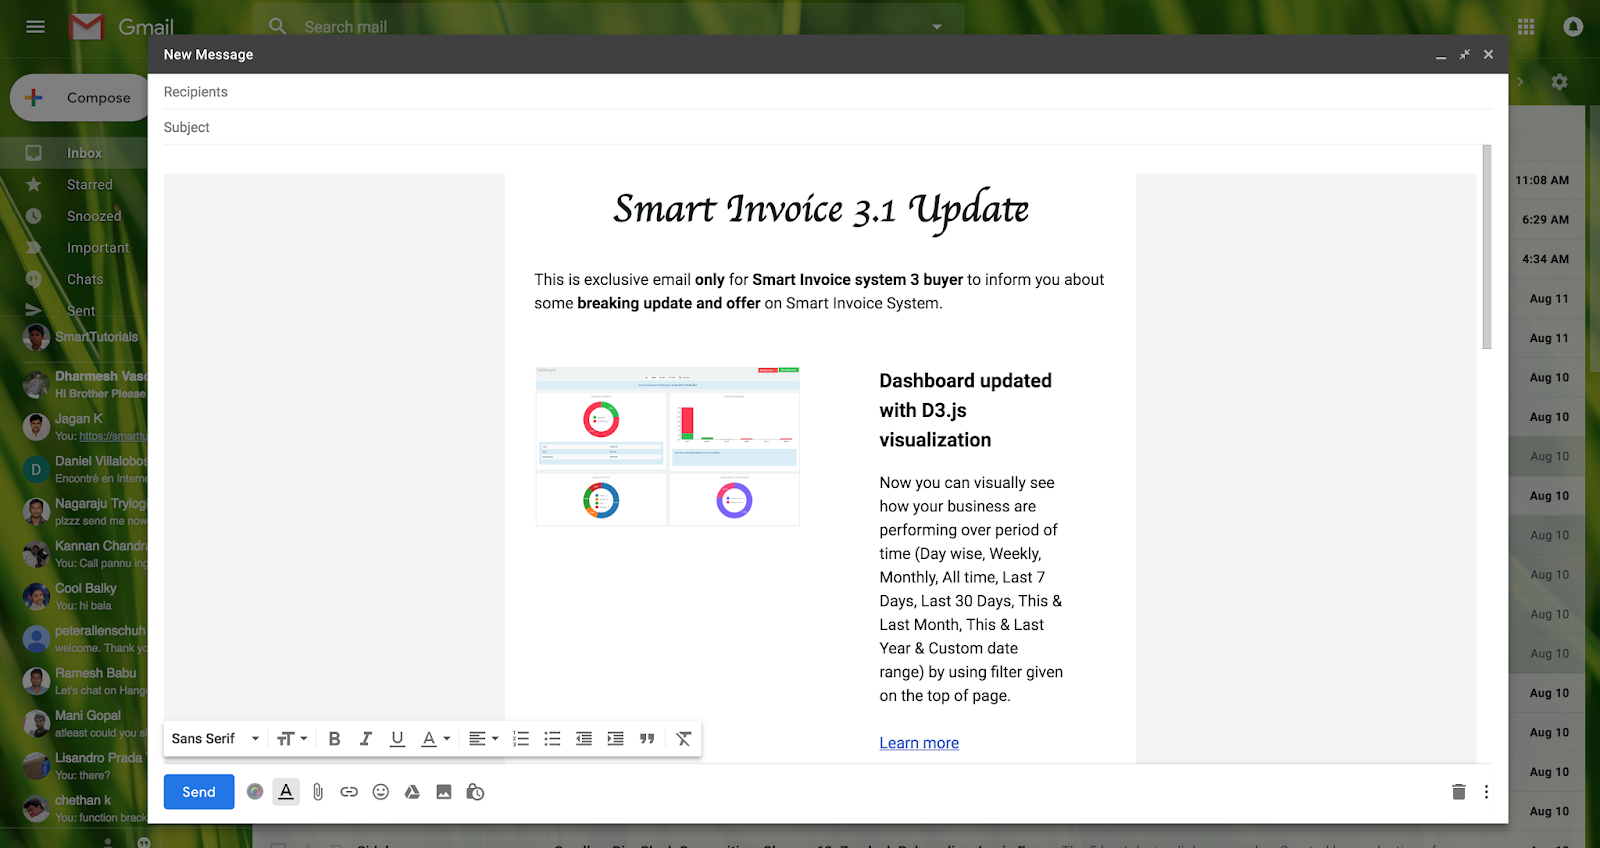Click the Search mail field
Viewport: 1600px width, 848px height.
pyautogui.click(x=610, y=27)
